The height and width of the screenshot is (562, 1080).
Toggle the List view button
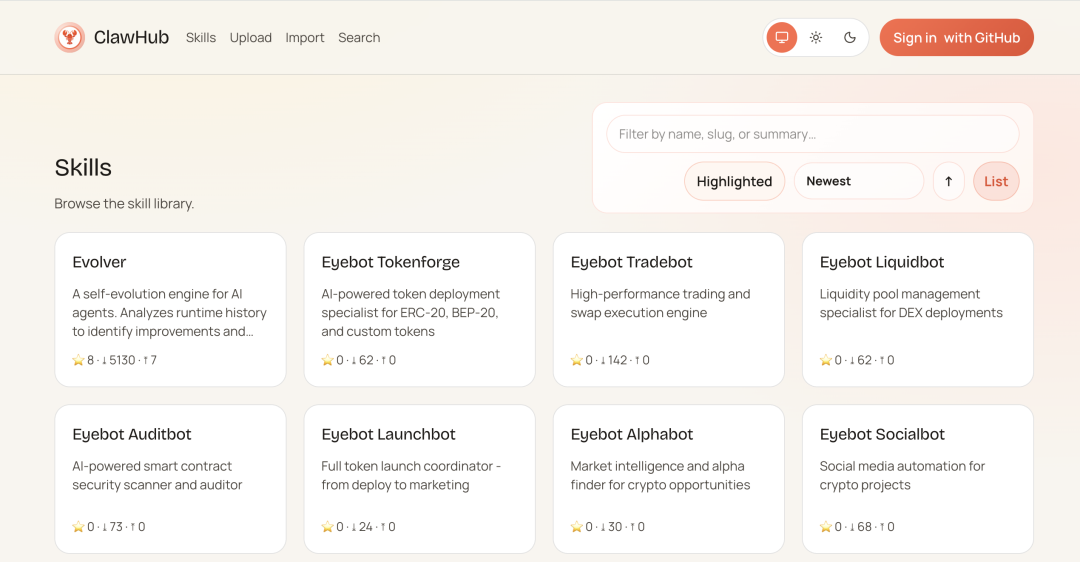point(995,182)
